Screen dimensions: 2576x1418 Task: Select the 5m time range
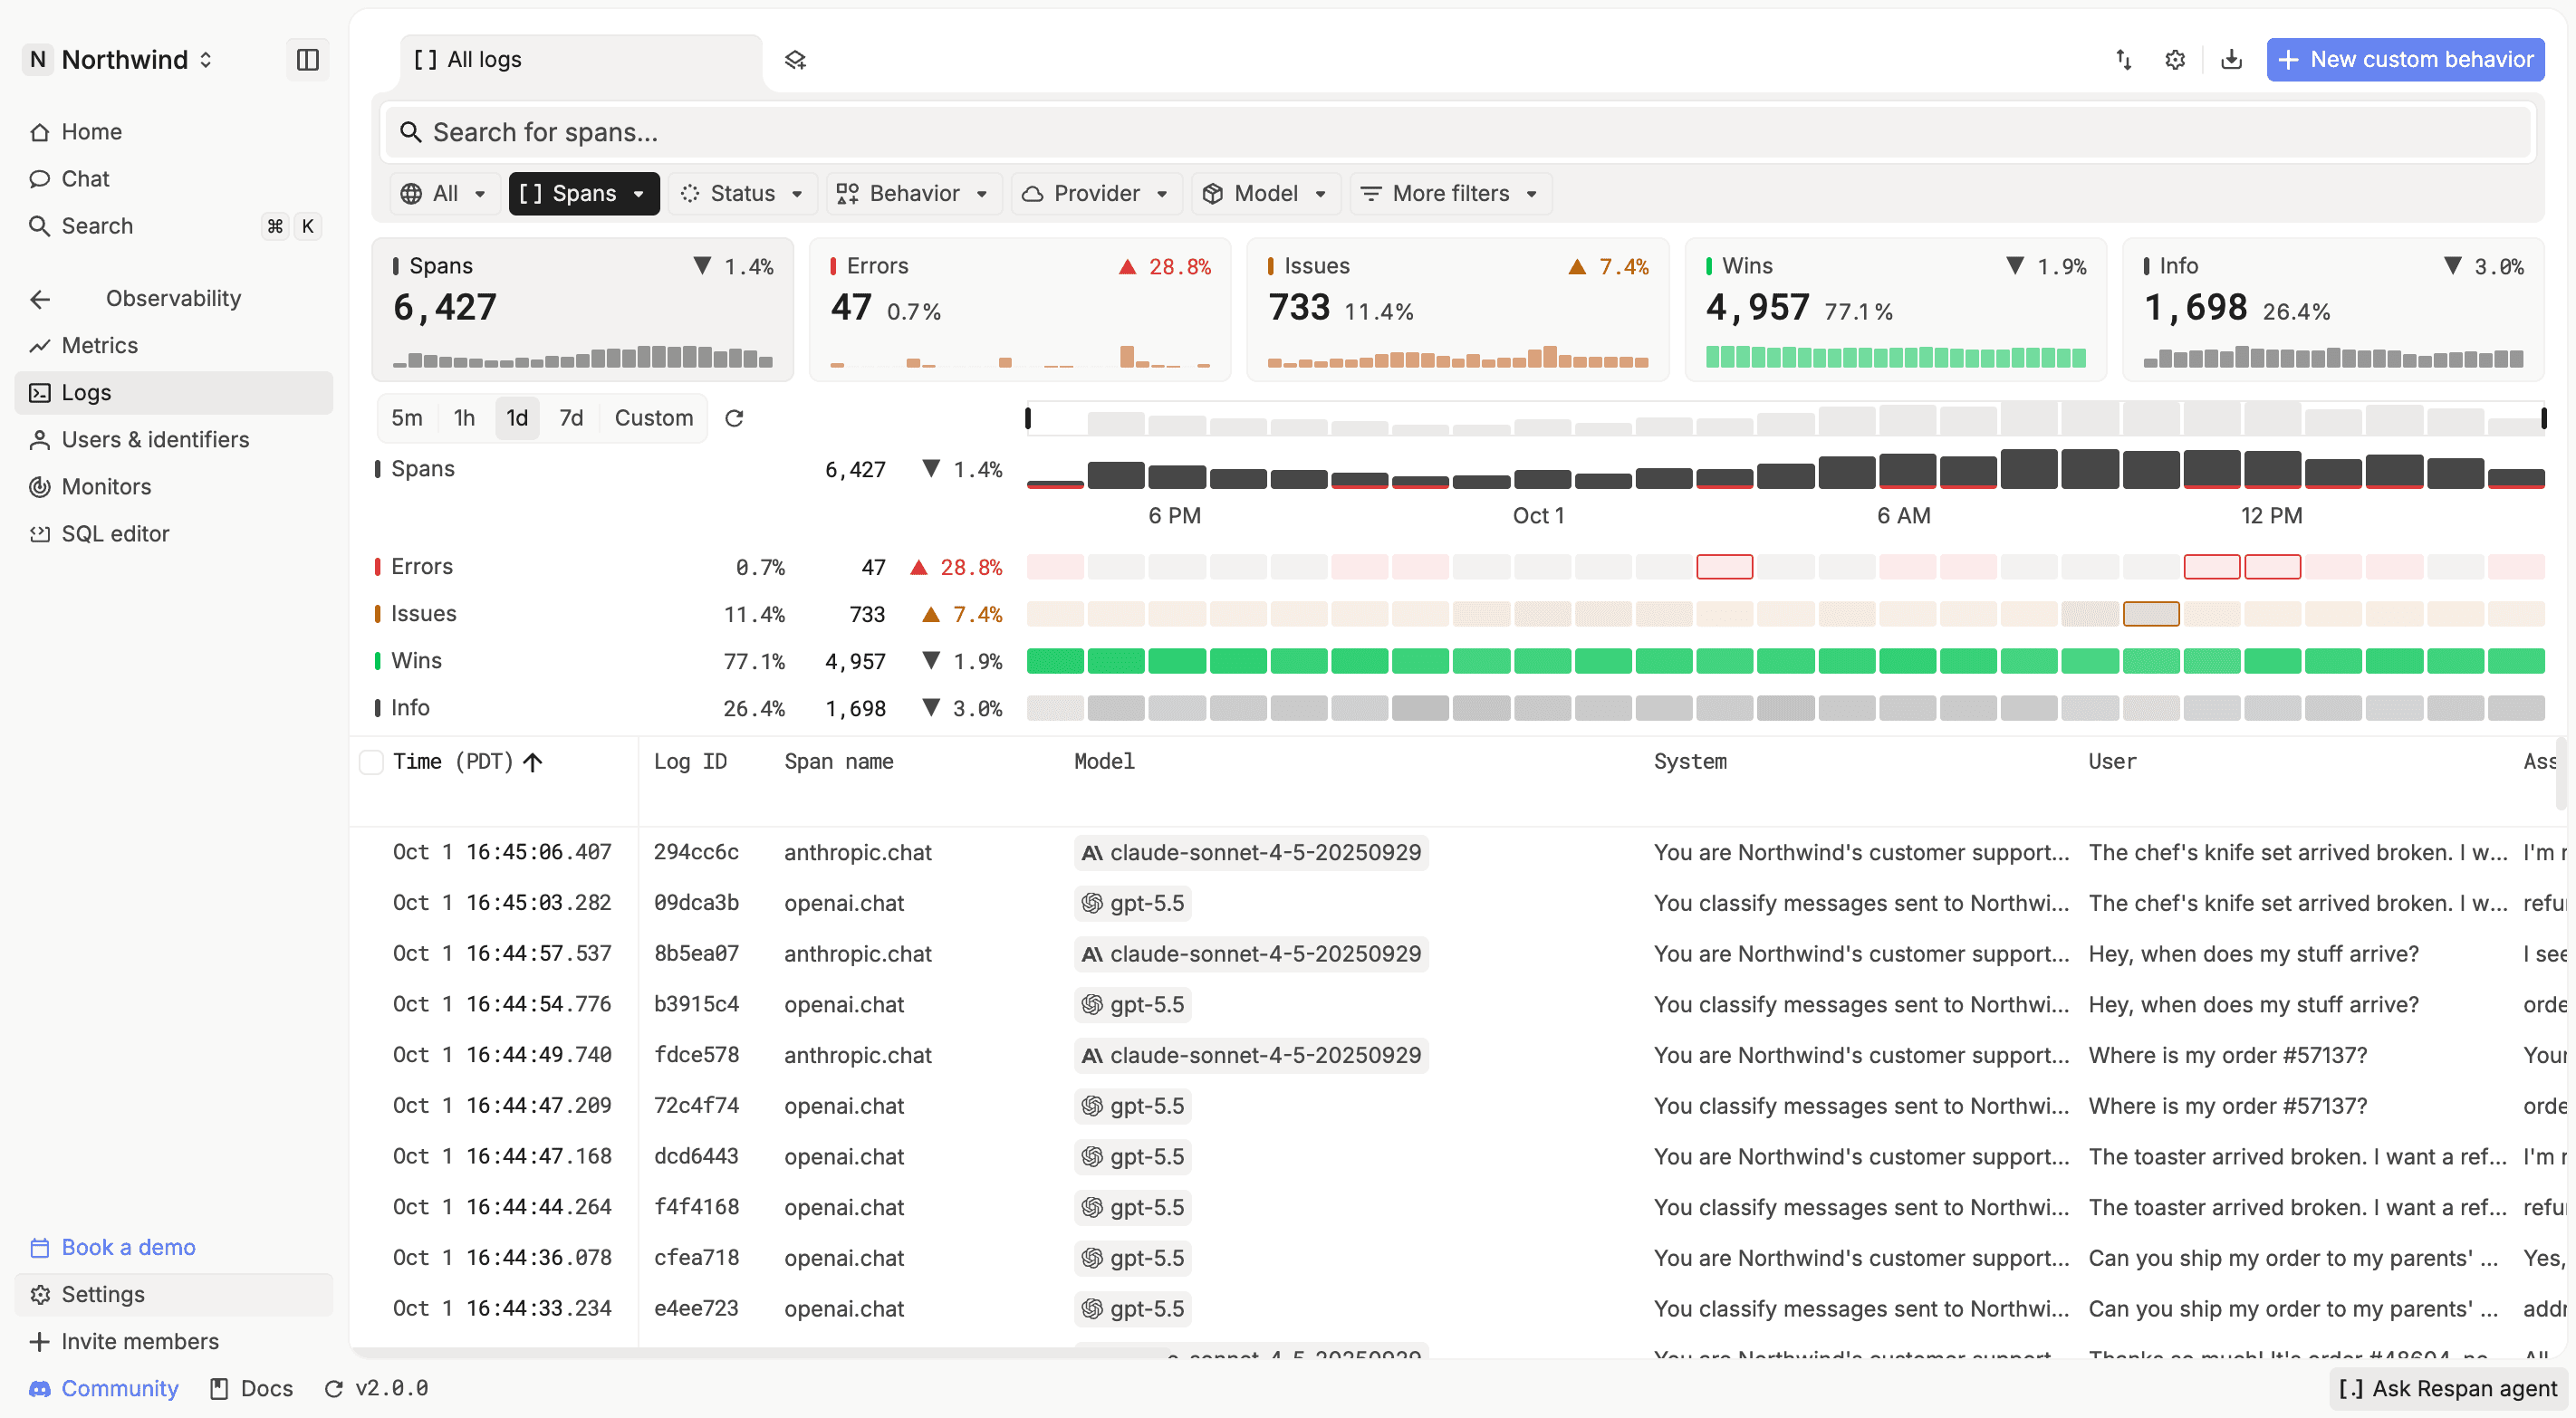pos(407,418)
